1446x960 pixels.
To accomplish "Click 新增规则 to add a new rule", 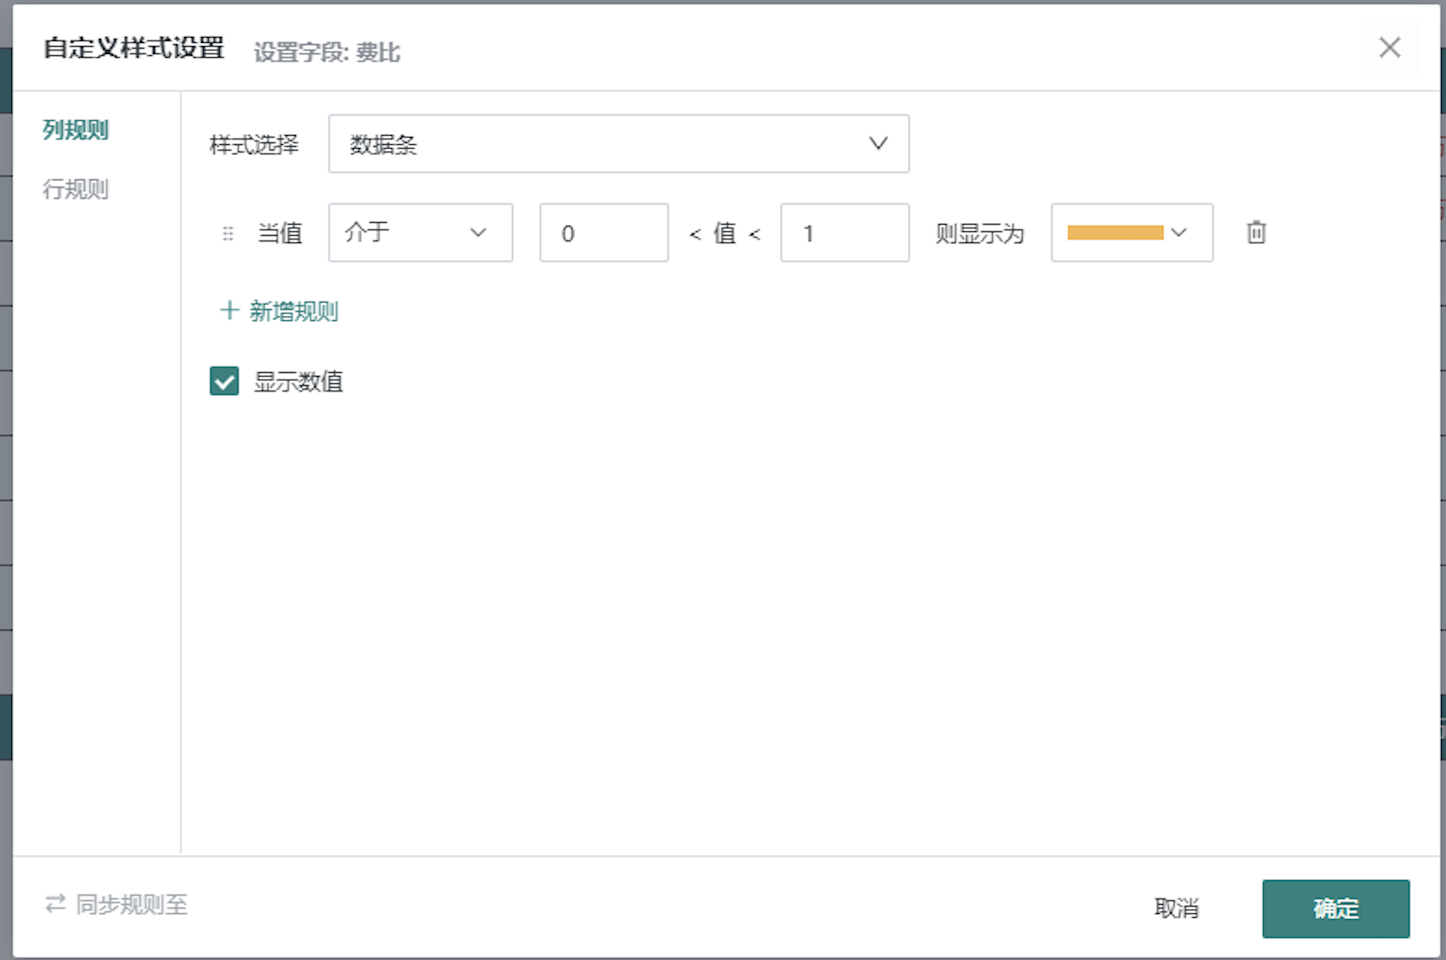I will pyautogui.click(x=294, y=311).
